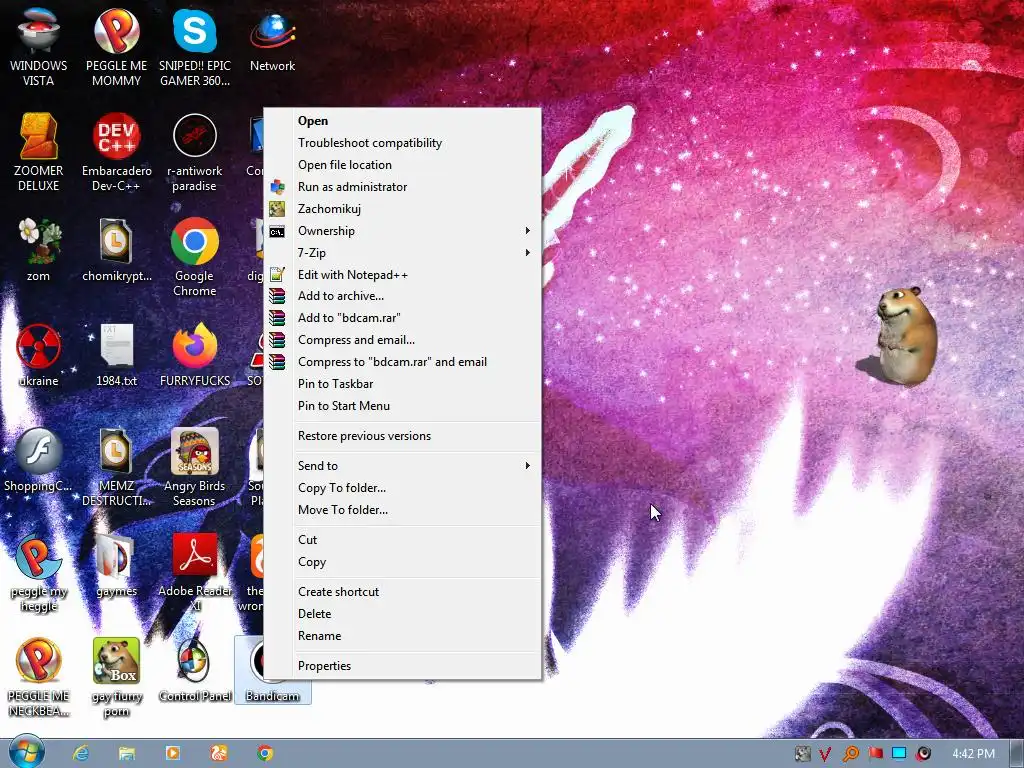Viewport: 1024px width, 768px height.
Task: Select Create shortcut
Action: pos(402,592)
